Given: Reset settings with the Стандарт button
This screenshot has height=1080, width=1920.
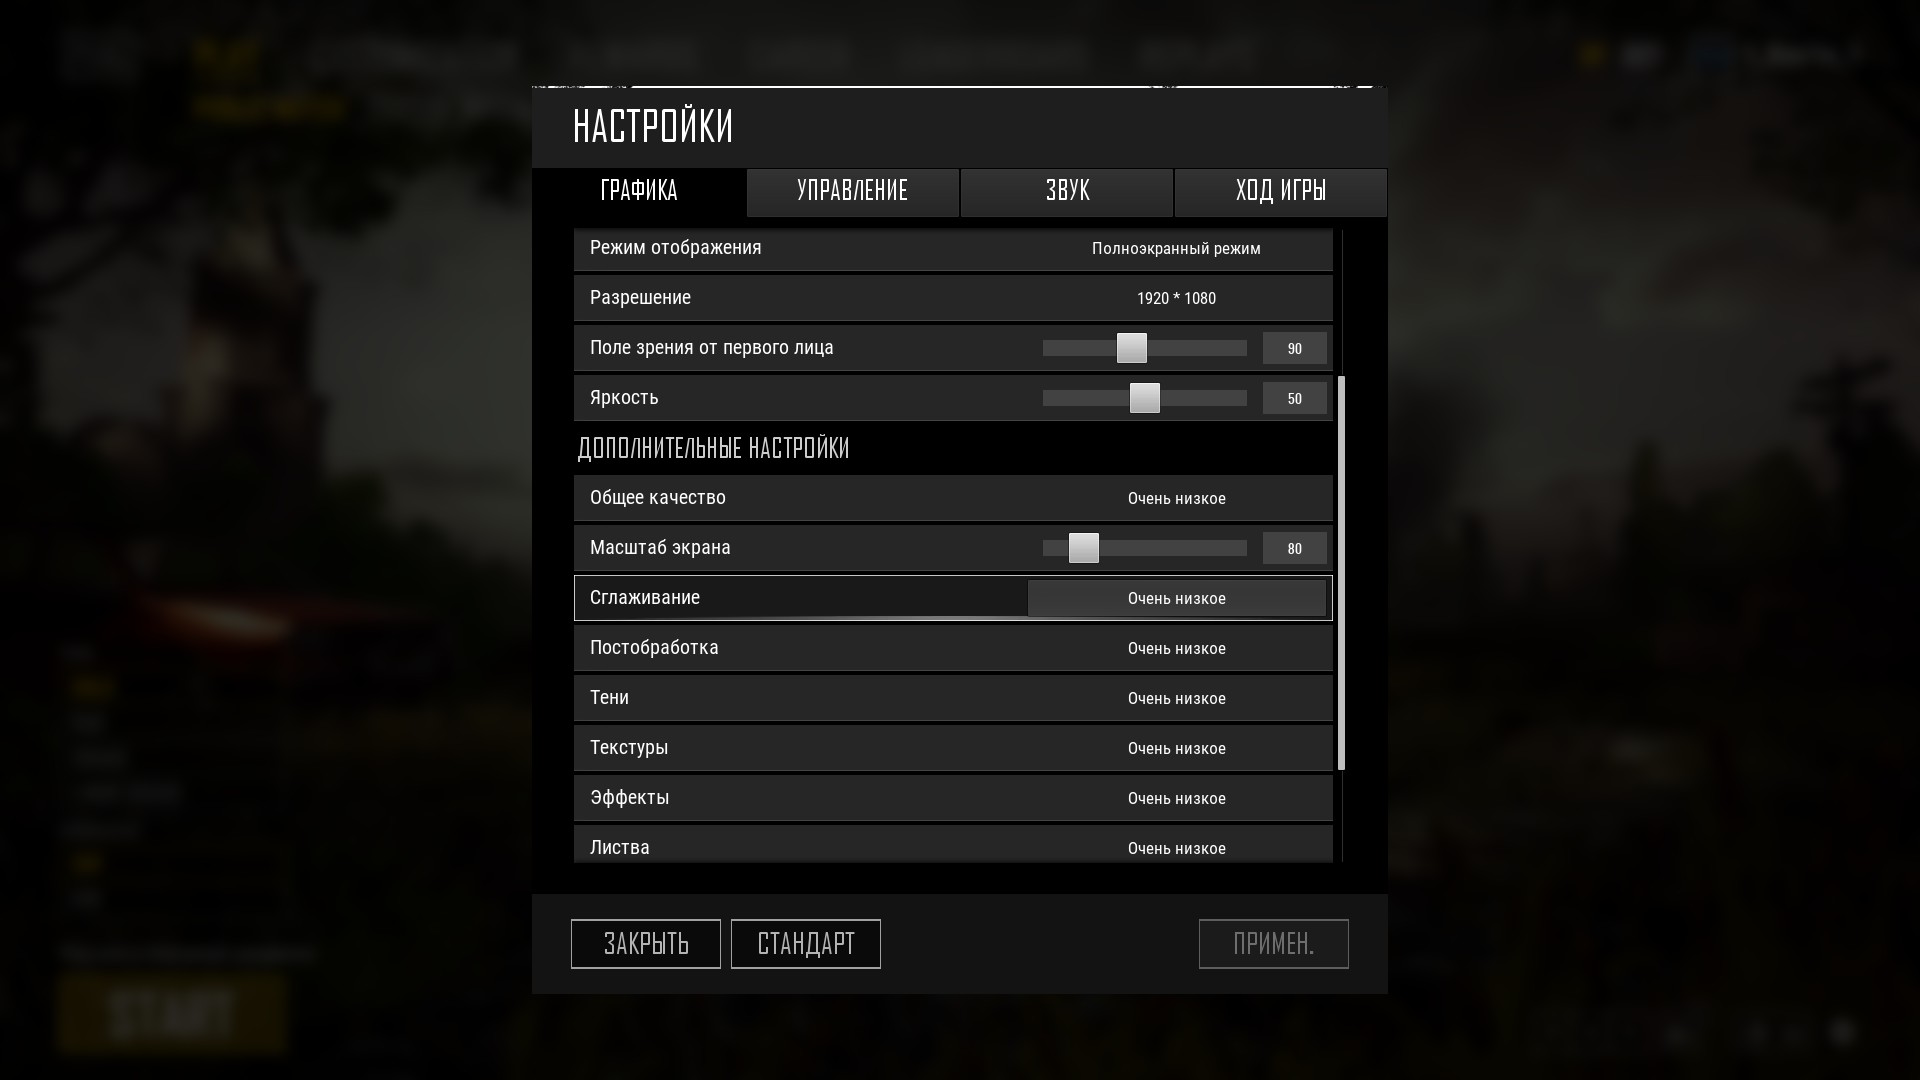Looking at the screenshot, I should coord(806,944).
